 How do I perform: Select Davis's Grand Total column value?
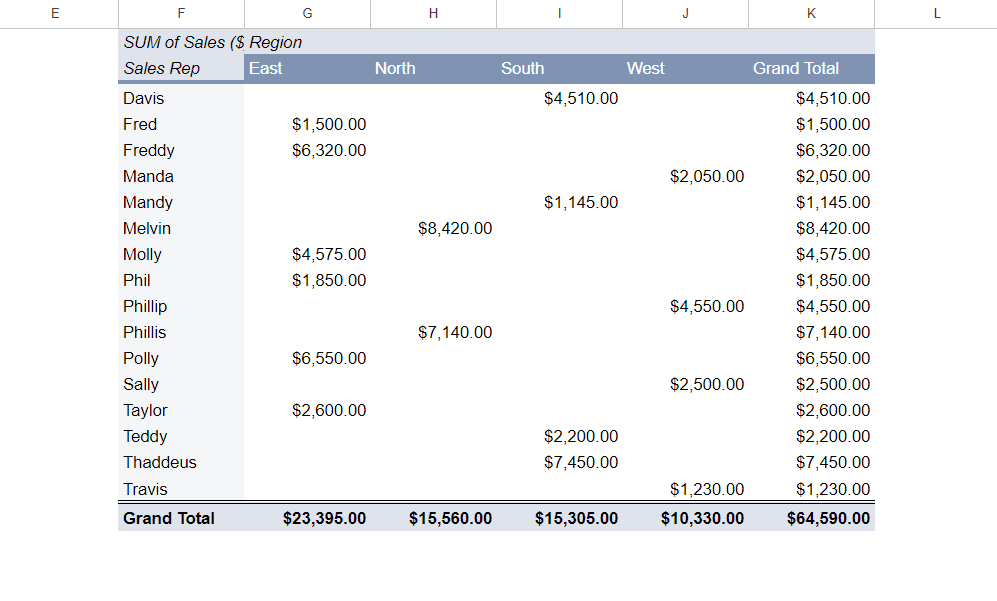coord(811,98)
